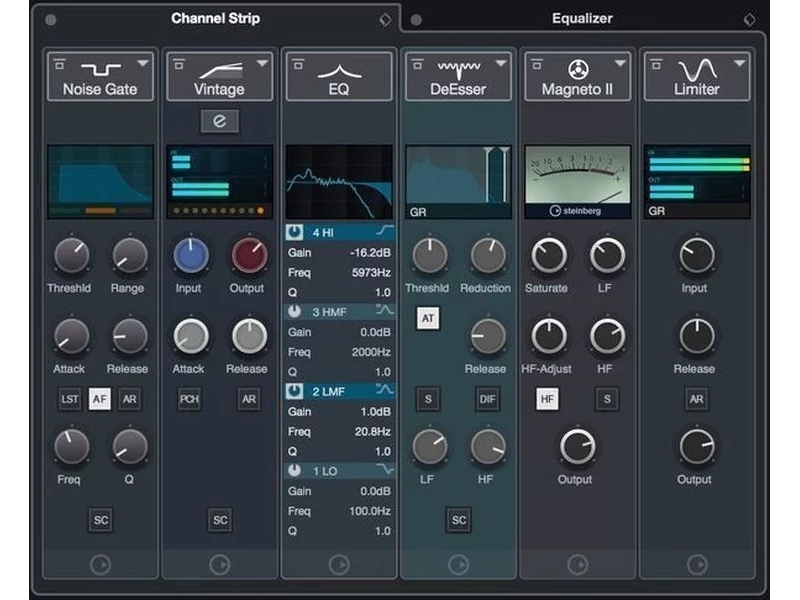Screen dimensions: 800x600
Task: Click the DeEsser module handle icon
Action: 418,65
